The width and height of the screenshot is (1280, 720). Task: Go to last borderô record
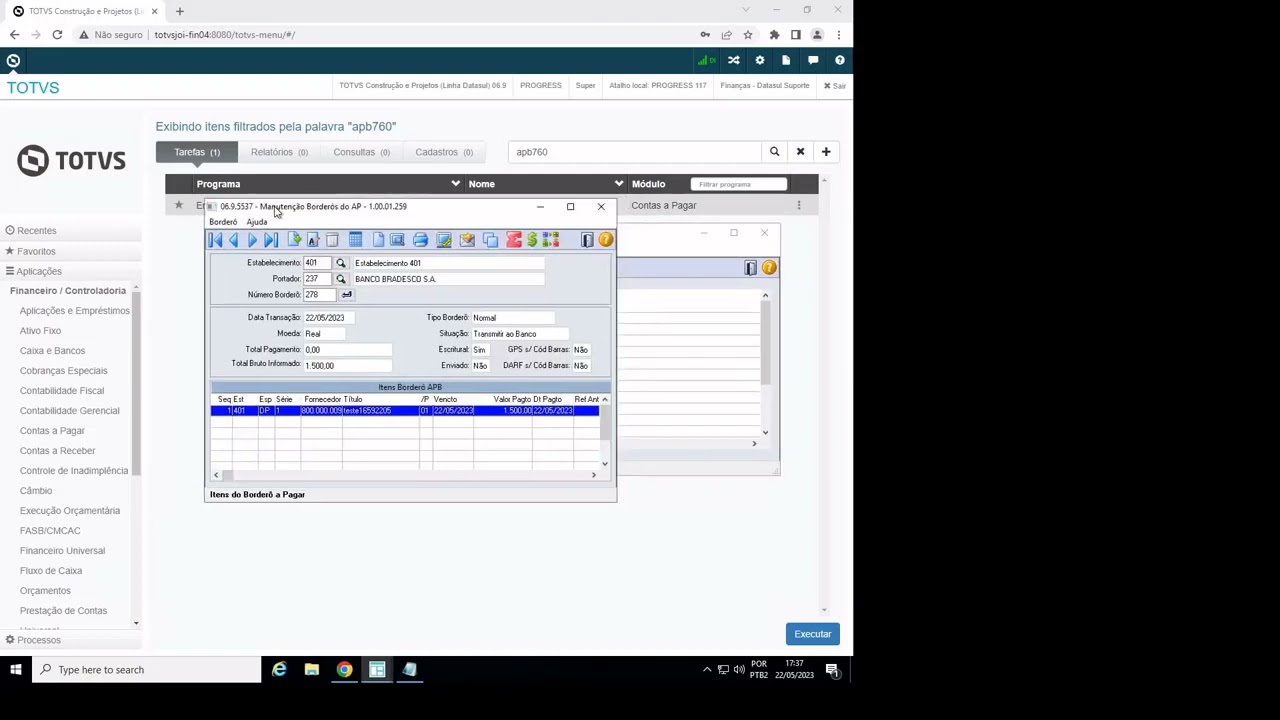[x=271, y=240]
